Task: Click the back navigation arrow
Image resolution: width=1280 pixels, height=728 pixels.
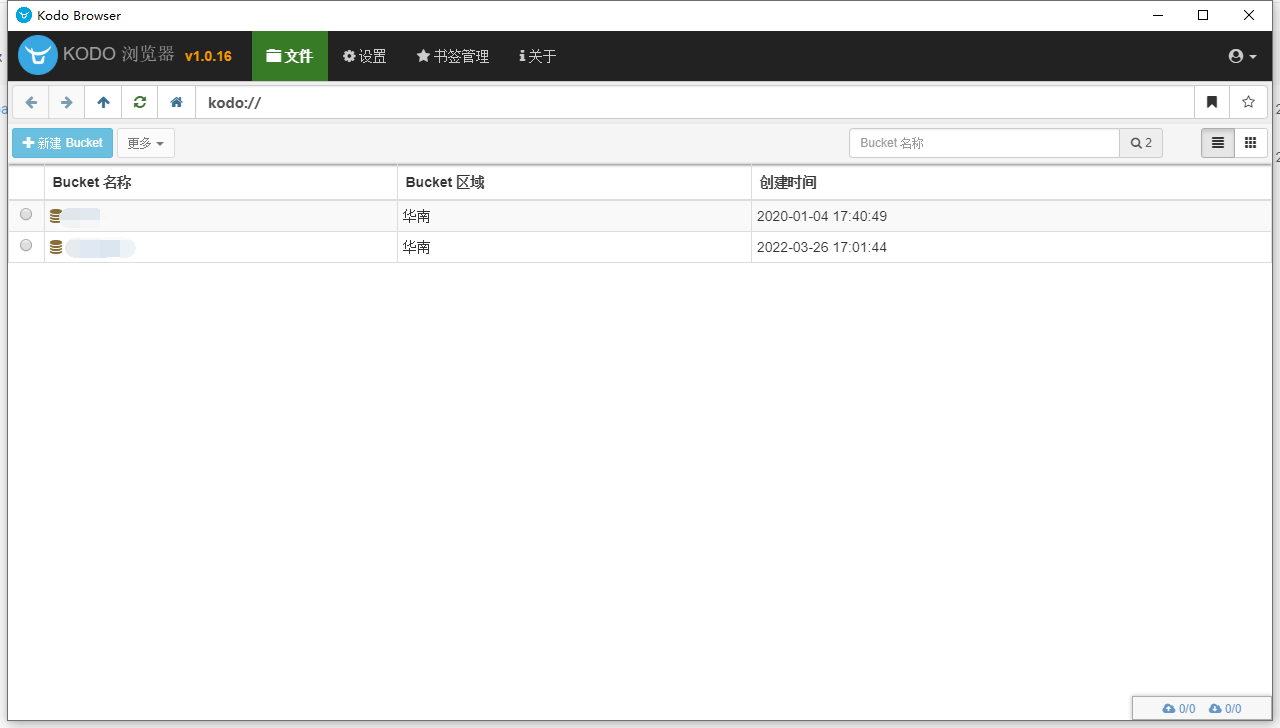Action: tap(31, 102)
